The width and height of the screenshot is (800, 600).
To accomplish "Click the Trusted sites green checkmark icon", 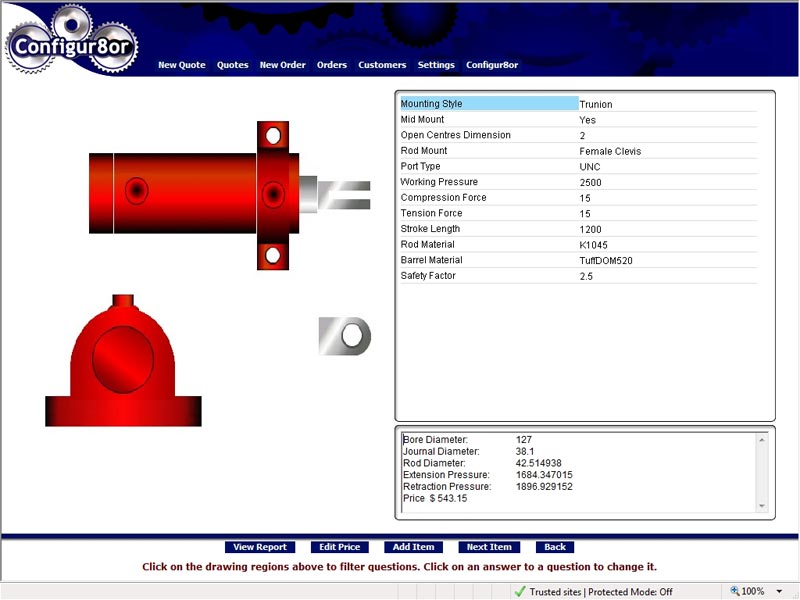I will tap(520, 591).
